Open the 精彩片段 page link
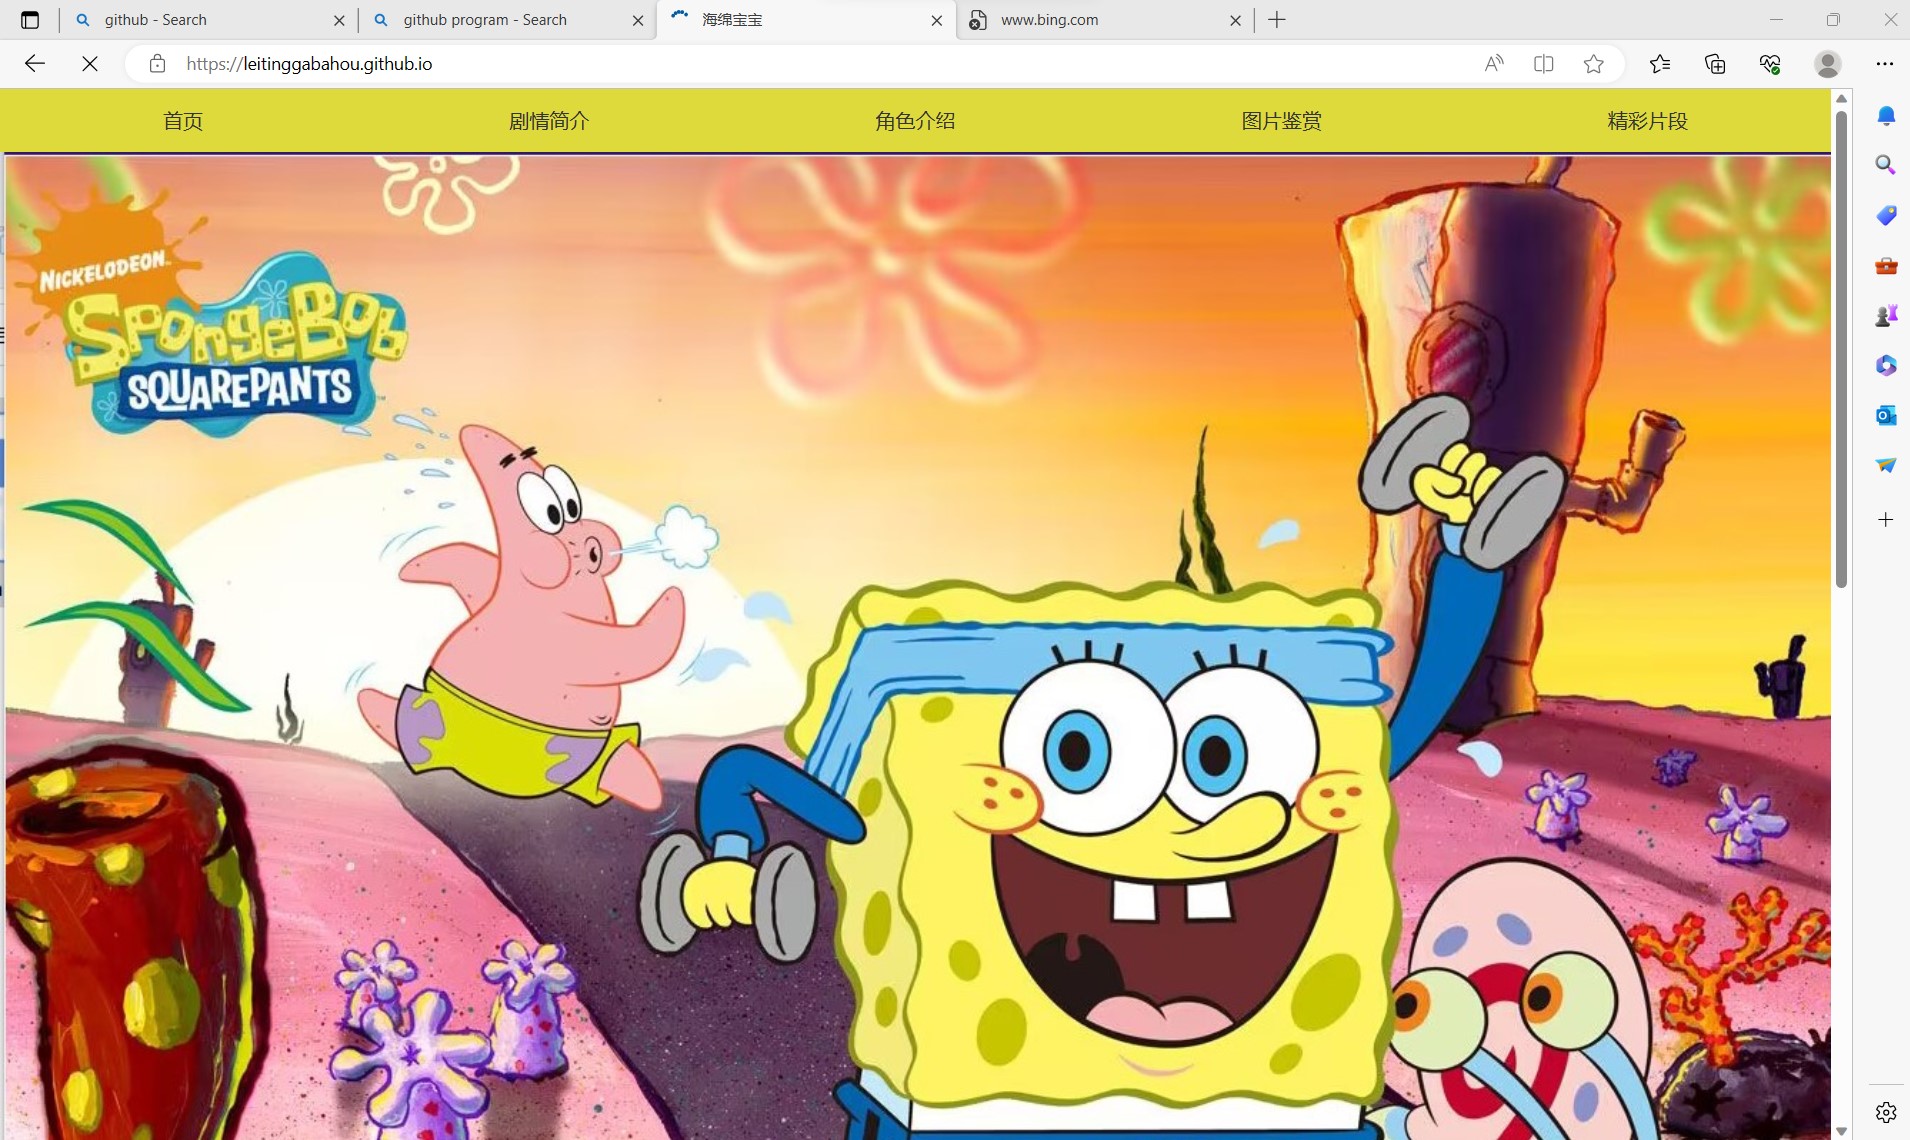 (1647, 121)
